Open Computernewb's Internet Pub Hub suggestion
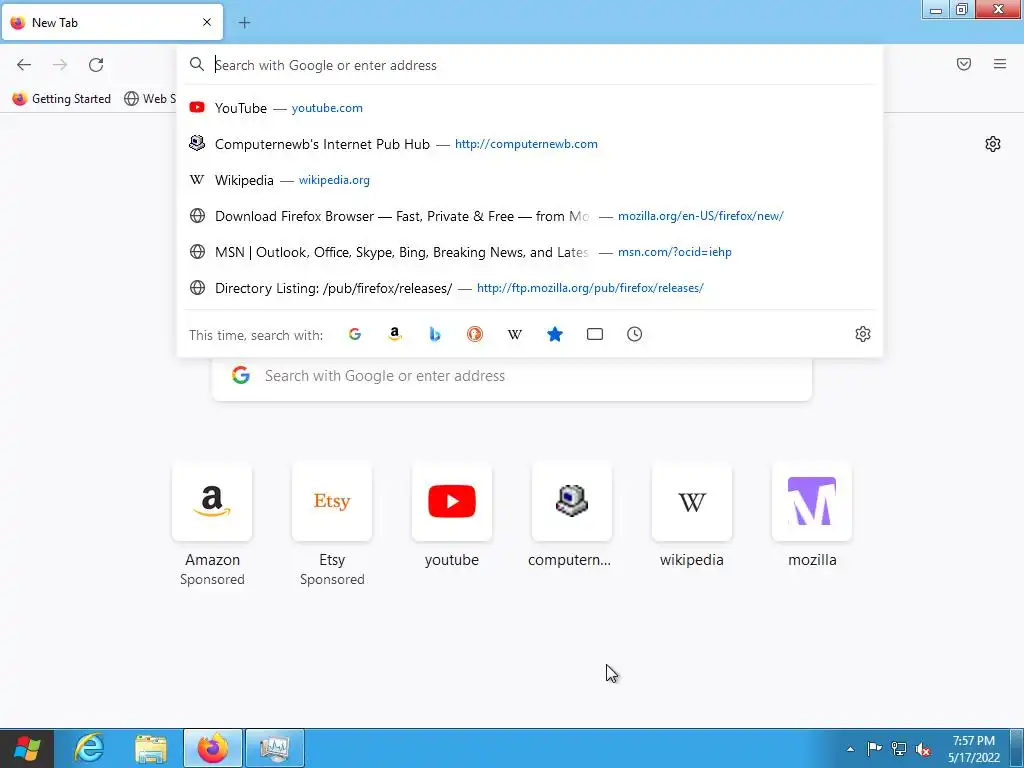Viewport: 1024px width, 768px height. click(530, 144)
